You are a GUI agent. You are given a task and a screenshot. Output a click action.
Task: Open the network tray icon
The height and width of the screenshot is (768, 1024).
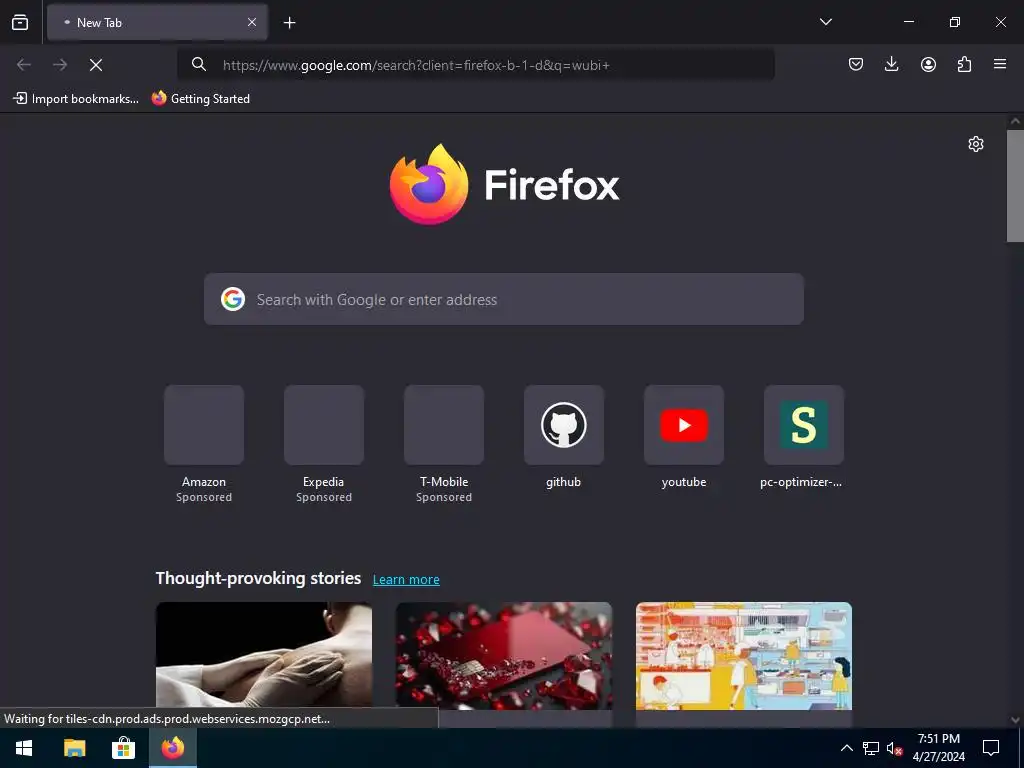point(871,748)
